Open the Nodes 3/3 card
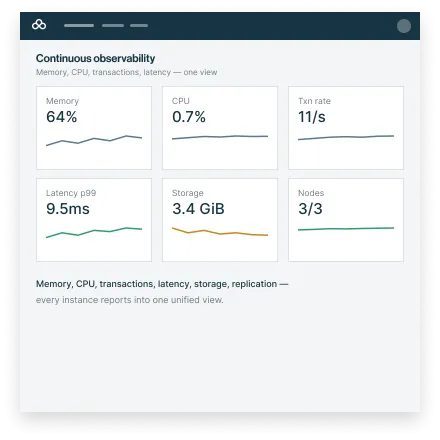The width and height of the screenshot is (440, 440). [x=346, y=220]
